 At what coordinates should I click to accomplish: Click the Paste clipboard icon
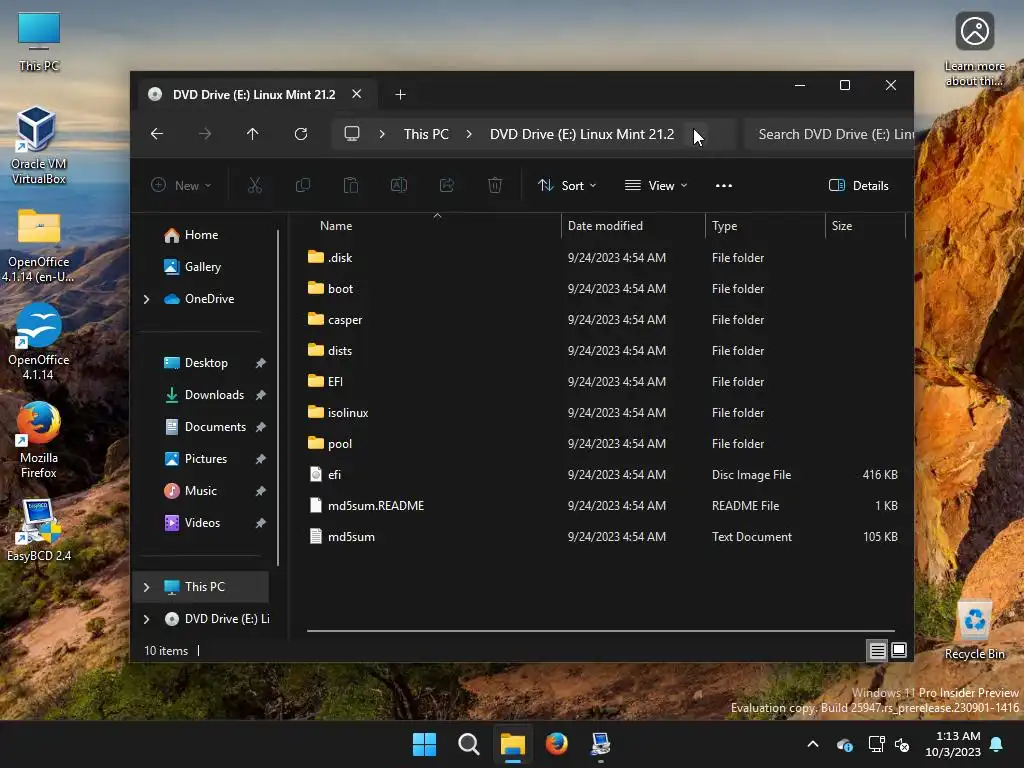click(x=351, y=185)
